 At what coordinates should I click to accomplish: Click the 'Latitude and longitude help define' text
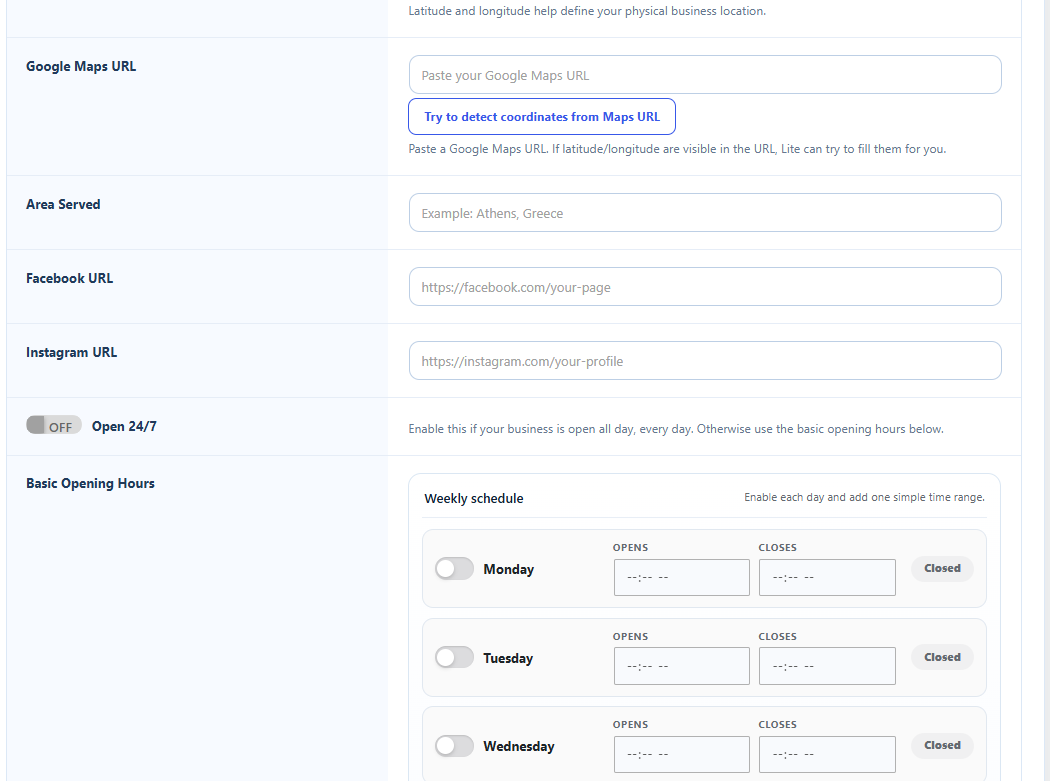pos(587,11)
